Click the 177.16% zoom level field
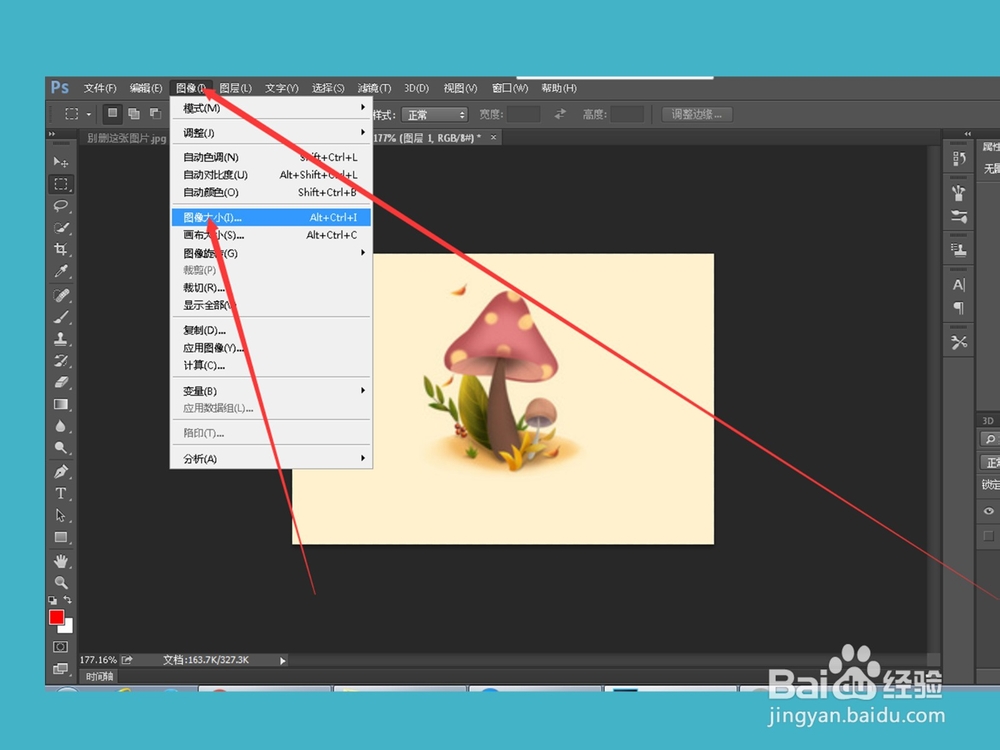Screen dimensions: 1000x750 point(98,660)
